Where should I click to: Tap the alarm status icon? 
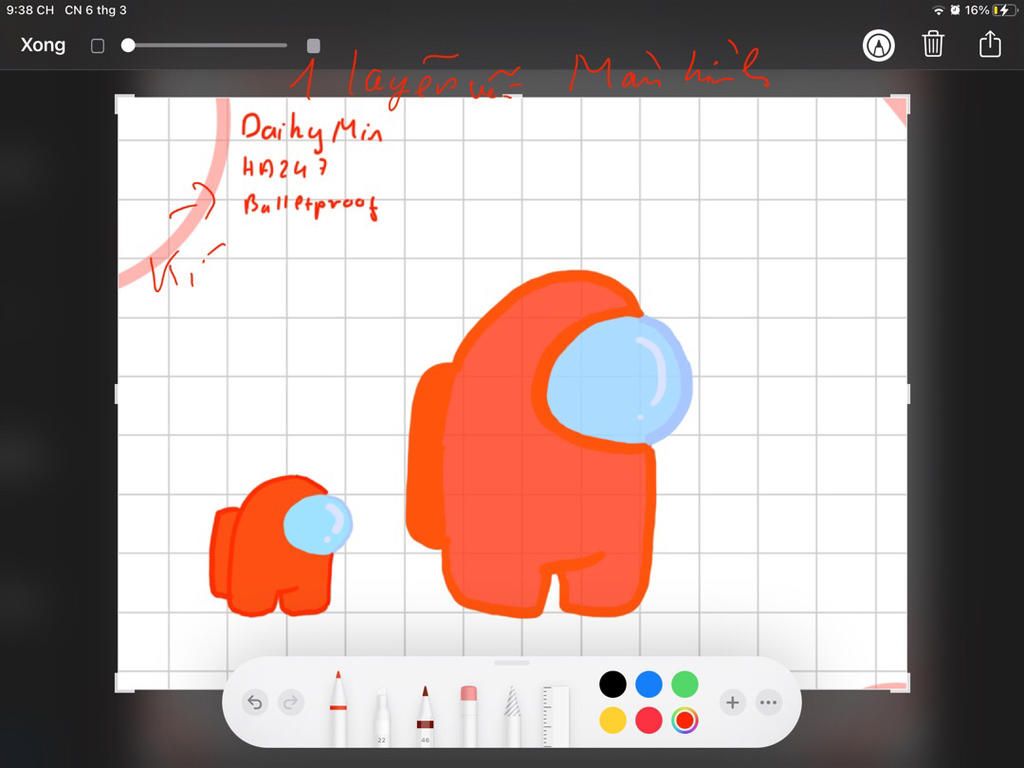click(x=955, y=10)
